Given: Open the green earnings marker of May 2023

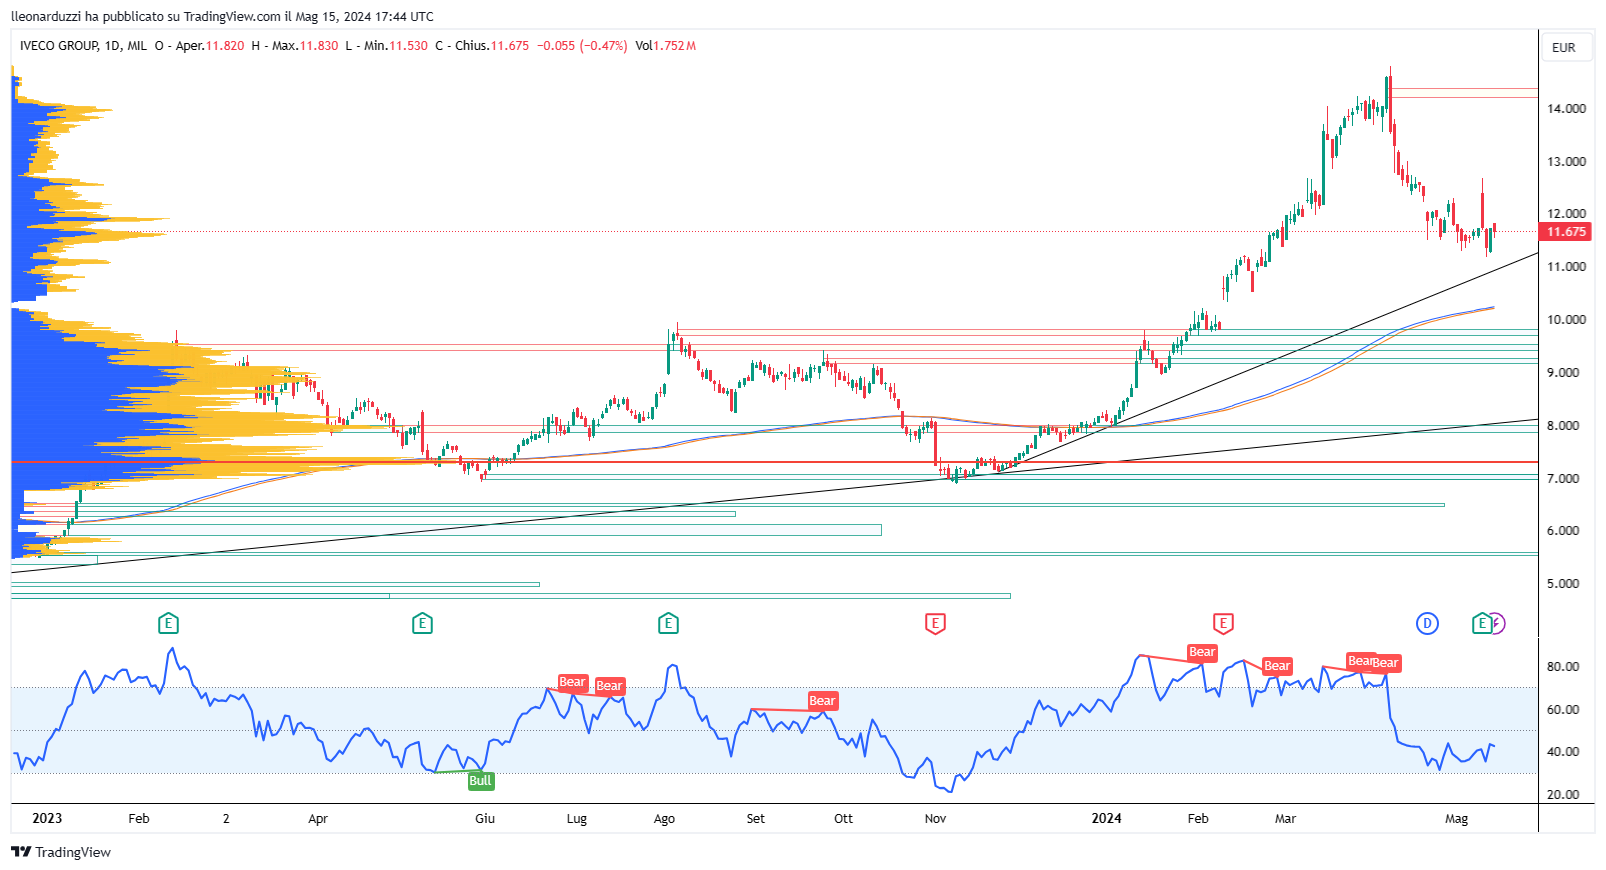Looking at the screenshot, I should pyautogui.click(x=422, y=624).
